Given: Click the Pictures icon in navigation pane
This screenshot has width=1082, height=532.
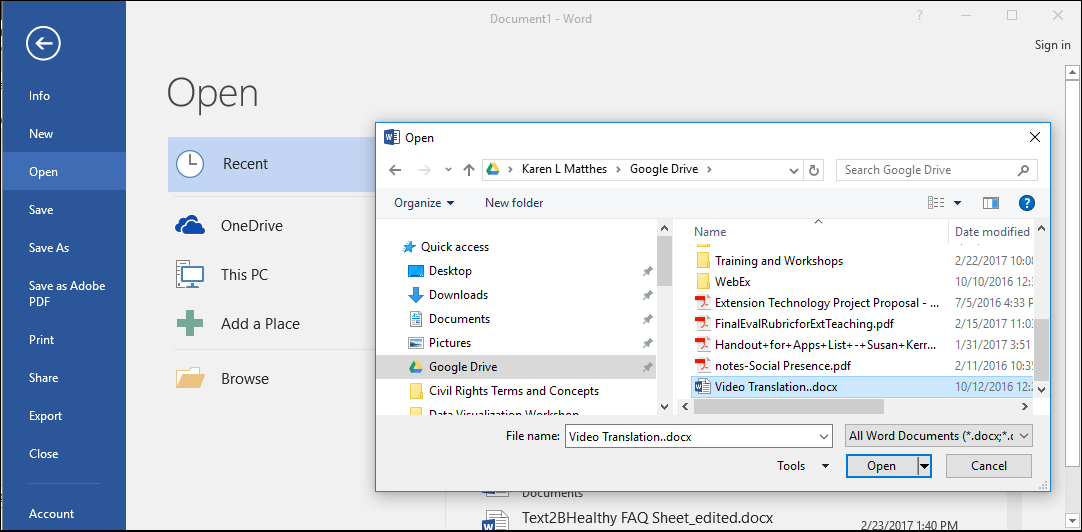Looking at the screenshot, I should point(415,343).
